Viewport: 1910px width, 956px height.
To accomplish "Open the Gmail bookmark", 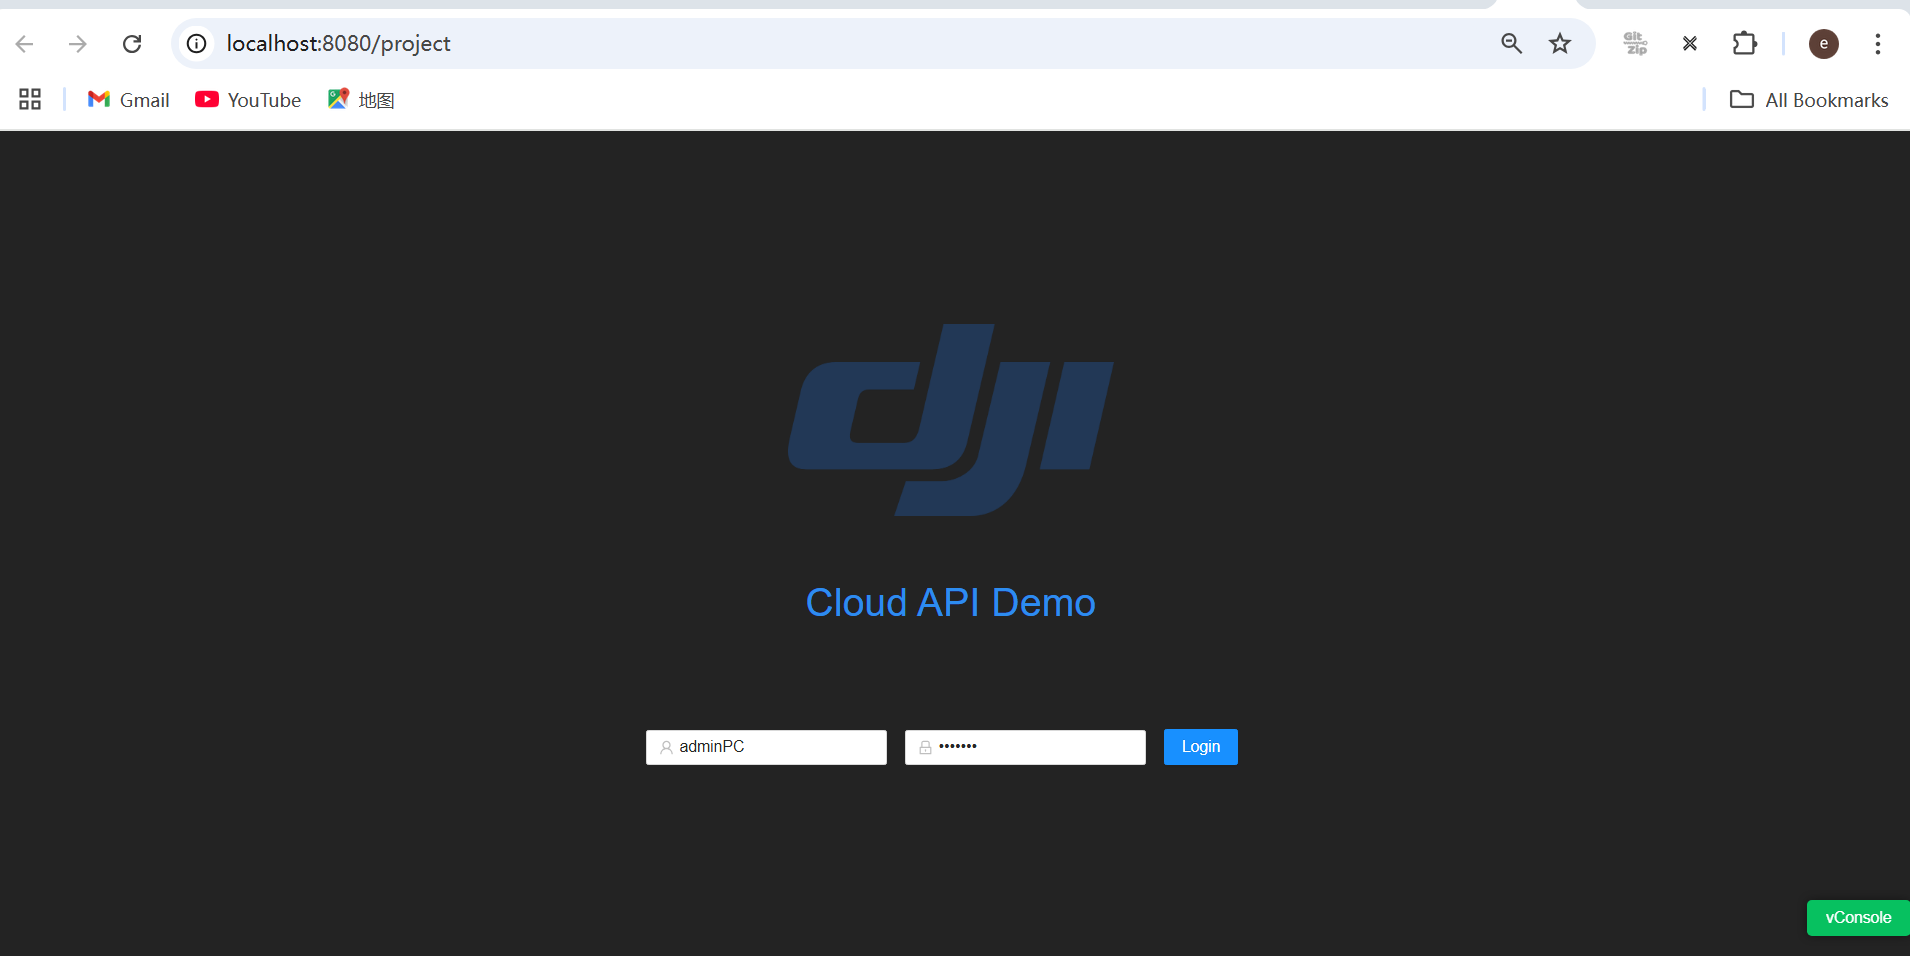I will 129,100.
